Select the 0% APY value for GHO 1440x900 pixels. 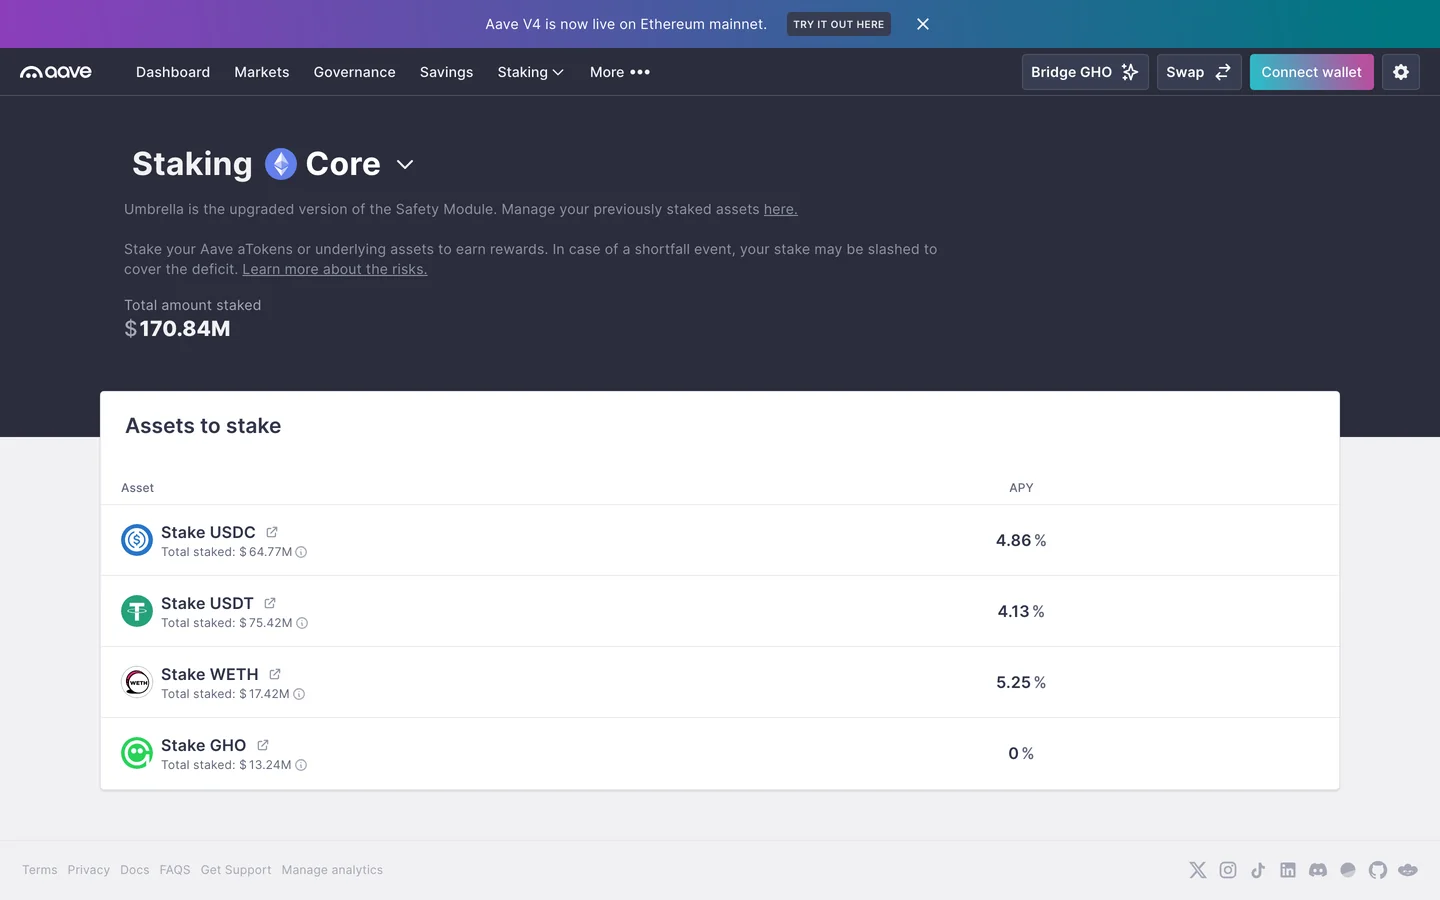(1021, 753)
